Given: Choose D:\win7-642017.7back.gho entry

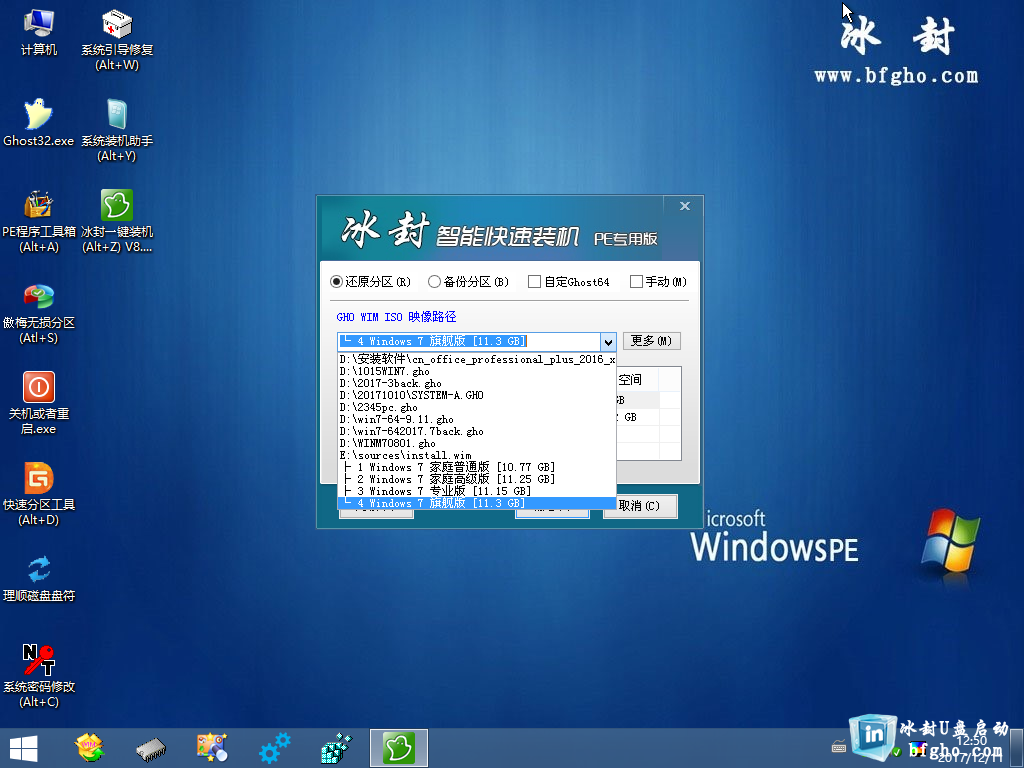Looking at the screenshot, I should [477, 431].
